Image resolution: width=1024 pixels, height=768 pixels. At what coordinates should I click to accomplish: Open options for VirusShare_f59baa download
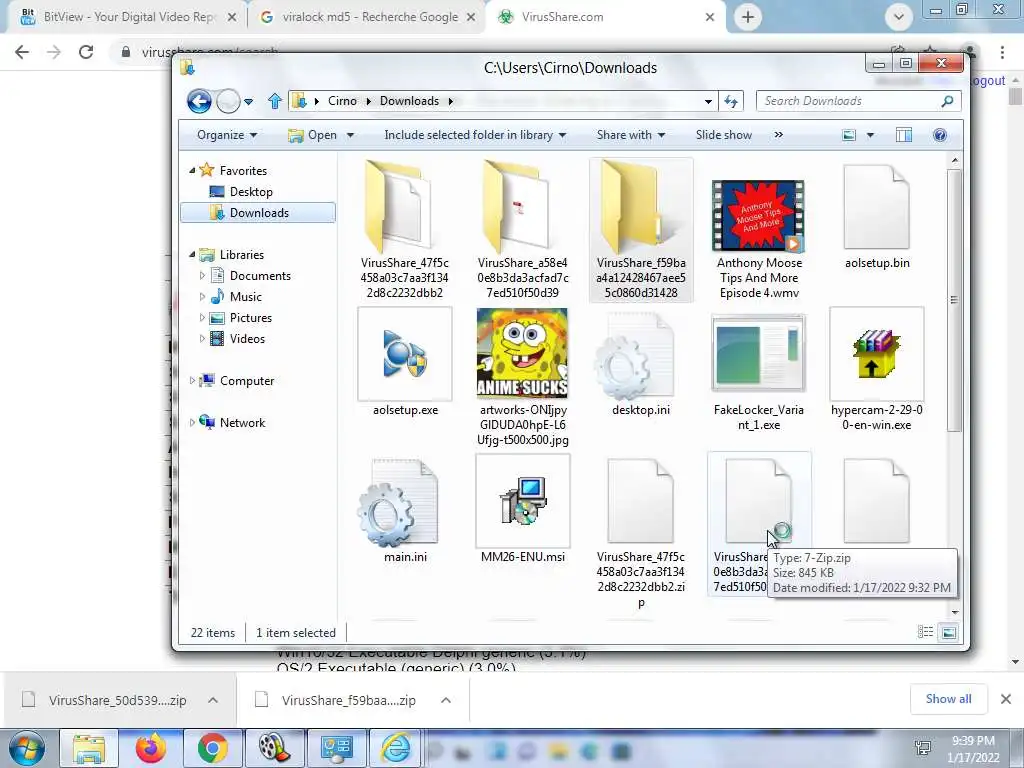pos(446,700)
